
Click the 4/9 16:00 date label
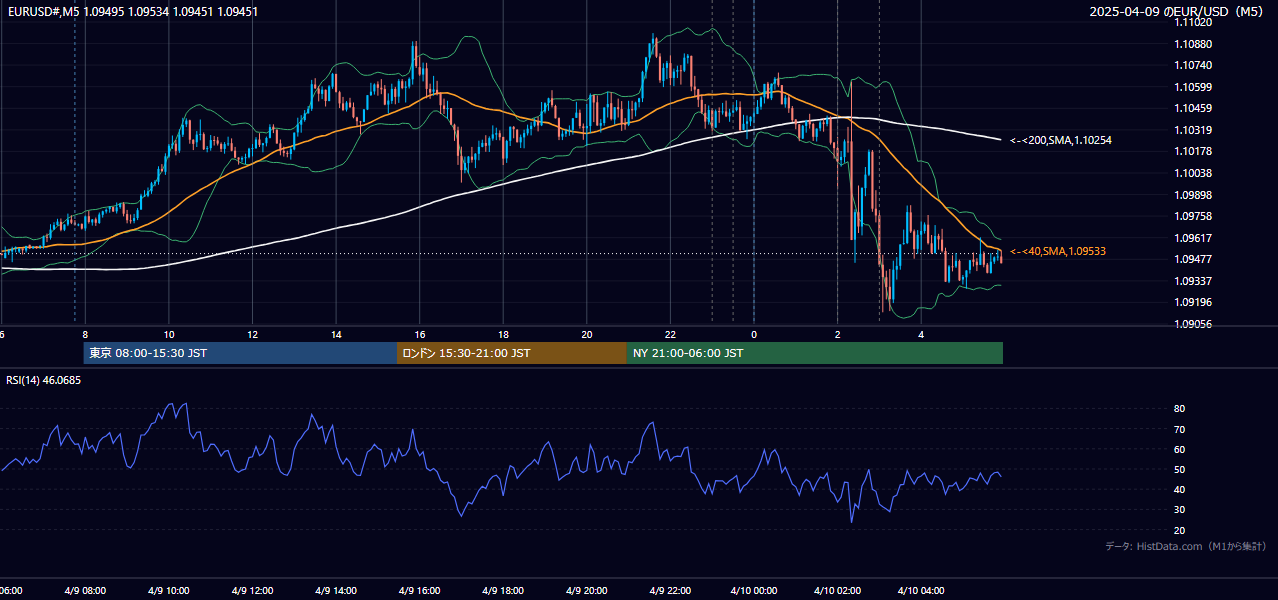coord(419,591)
